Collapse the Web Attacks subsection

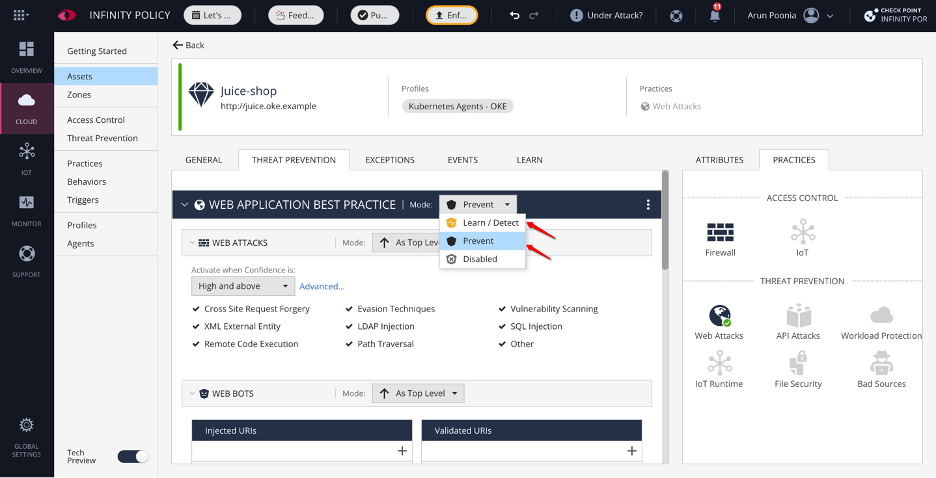pyautogui.click(x=192, y=243)
